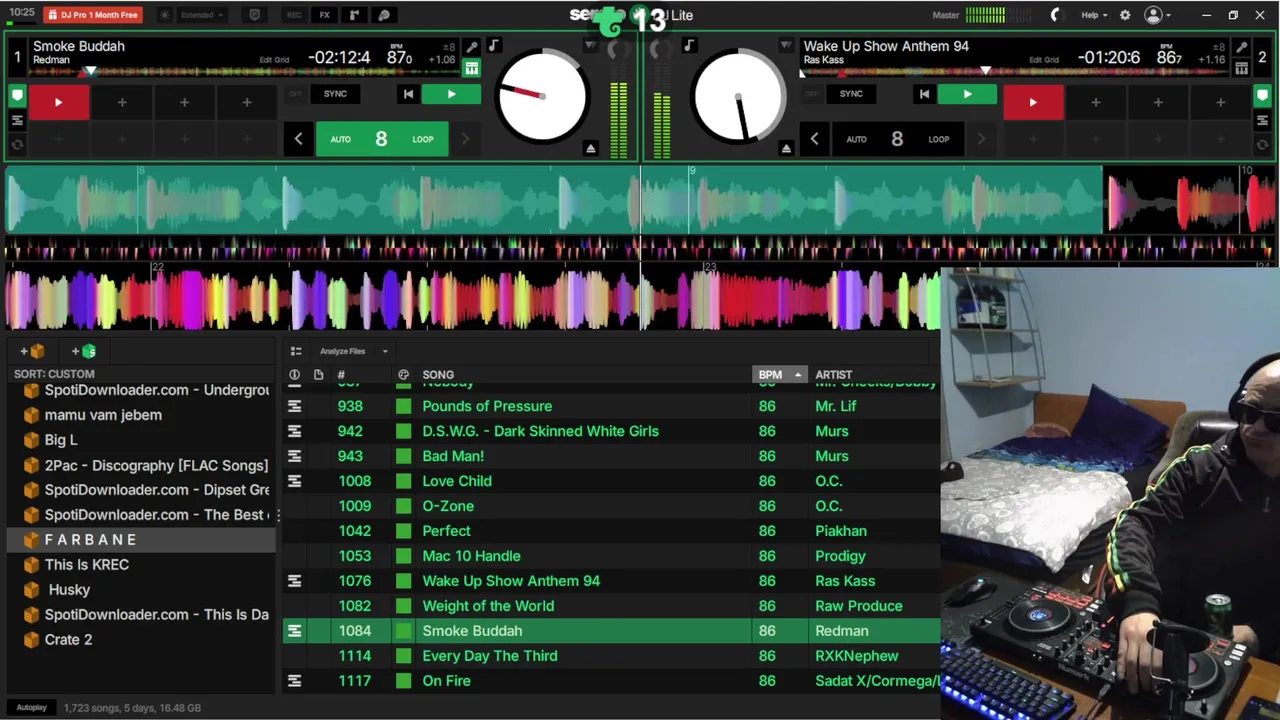Click deck 2 track overview waveform
Viewport: 1280px width, 720px height.
point(1015,72)
